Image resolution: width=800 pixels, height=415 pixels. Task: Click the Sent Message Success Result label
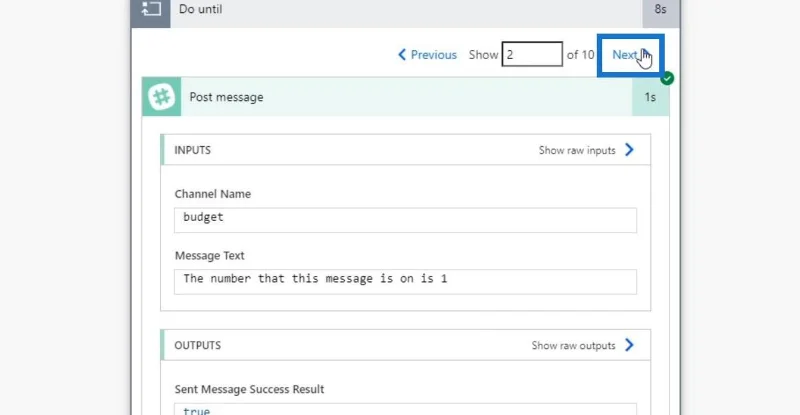point(249,389)
